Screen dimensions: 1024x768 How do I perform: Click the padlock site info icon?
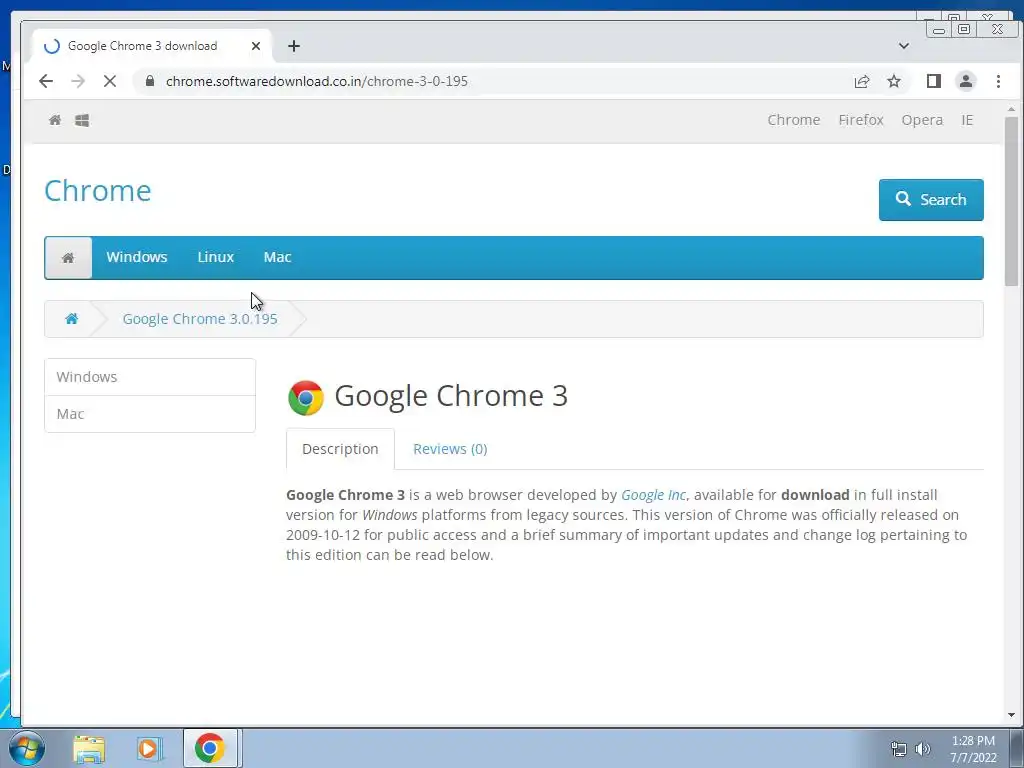(x=150, y=81)
